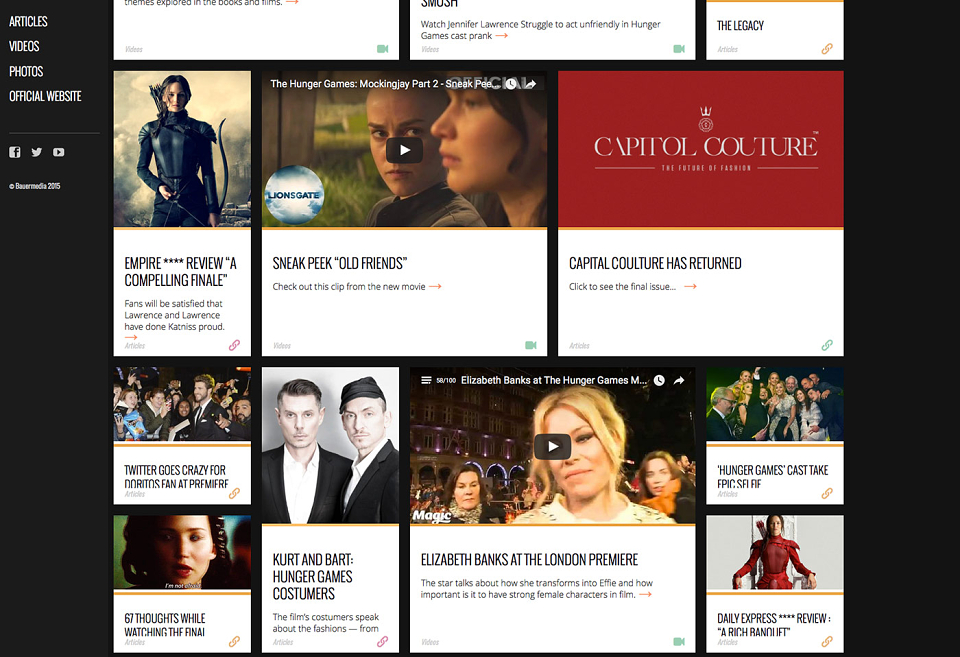The image size is (960, 657).
Task: Play the Mockingjay Part 2 sneak peek video
Action: [x=404, y=150]
